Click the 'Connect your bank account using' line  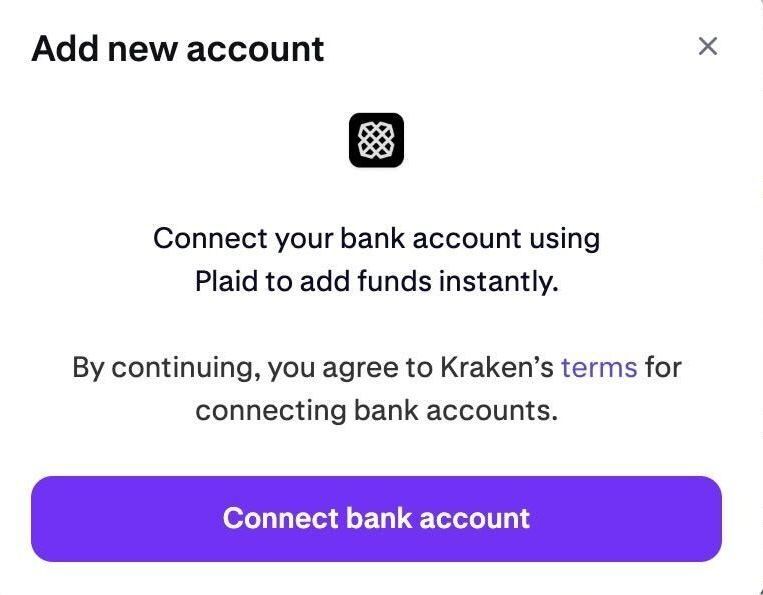376,239
